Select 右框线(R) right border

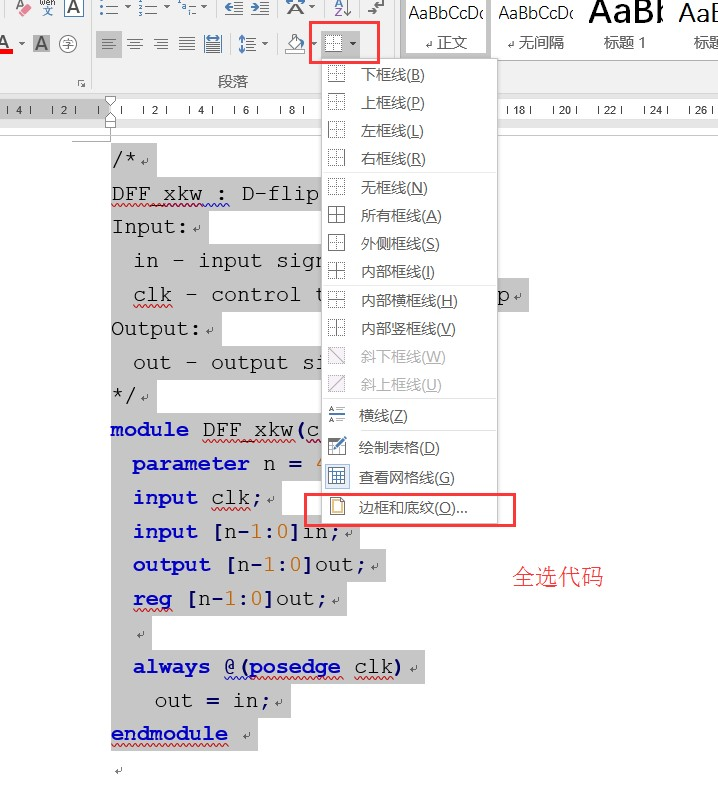pyautogui.click(x=410, y=158)
